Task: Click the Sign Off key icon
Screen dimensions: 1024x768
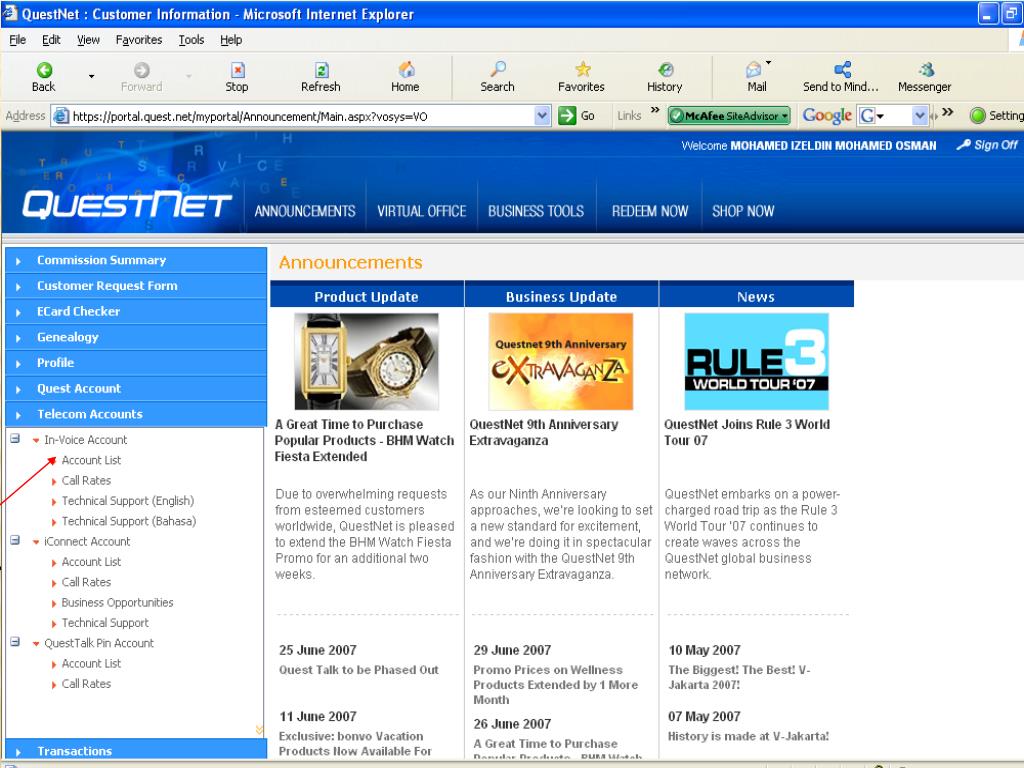Action: [963, 145]
